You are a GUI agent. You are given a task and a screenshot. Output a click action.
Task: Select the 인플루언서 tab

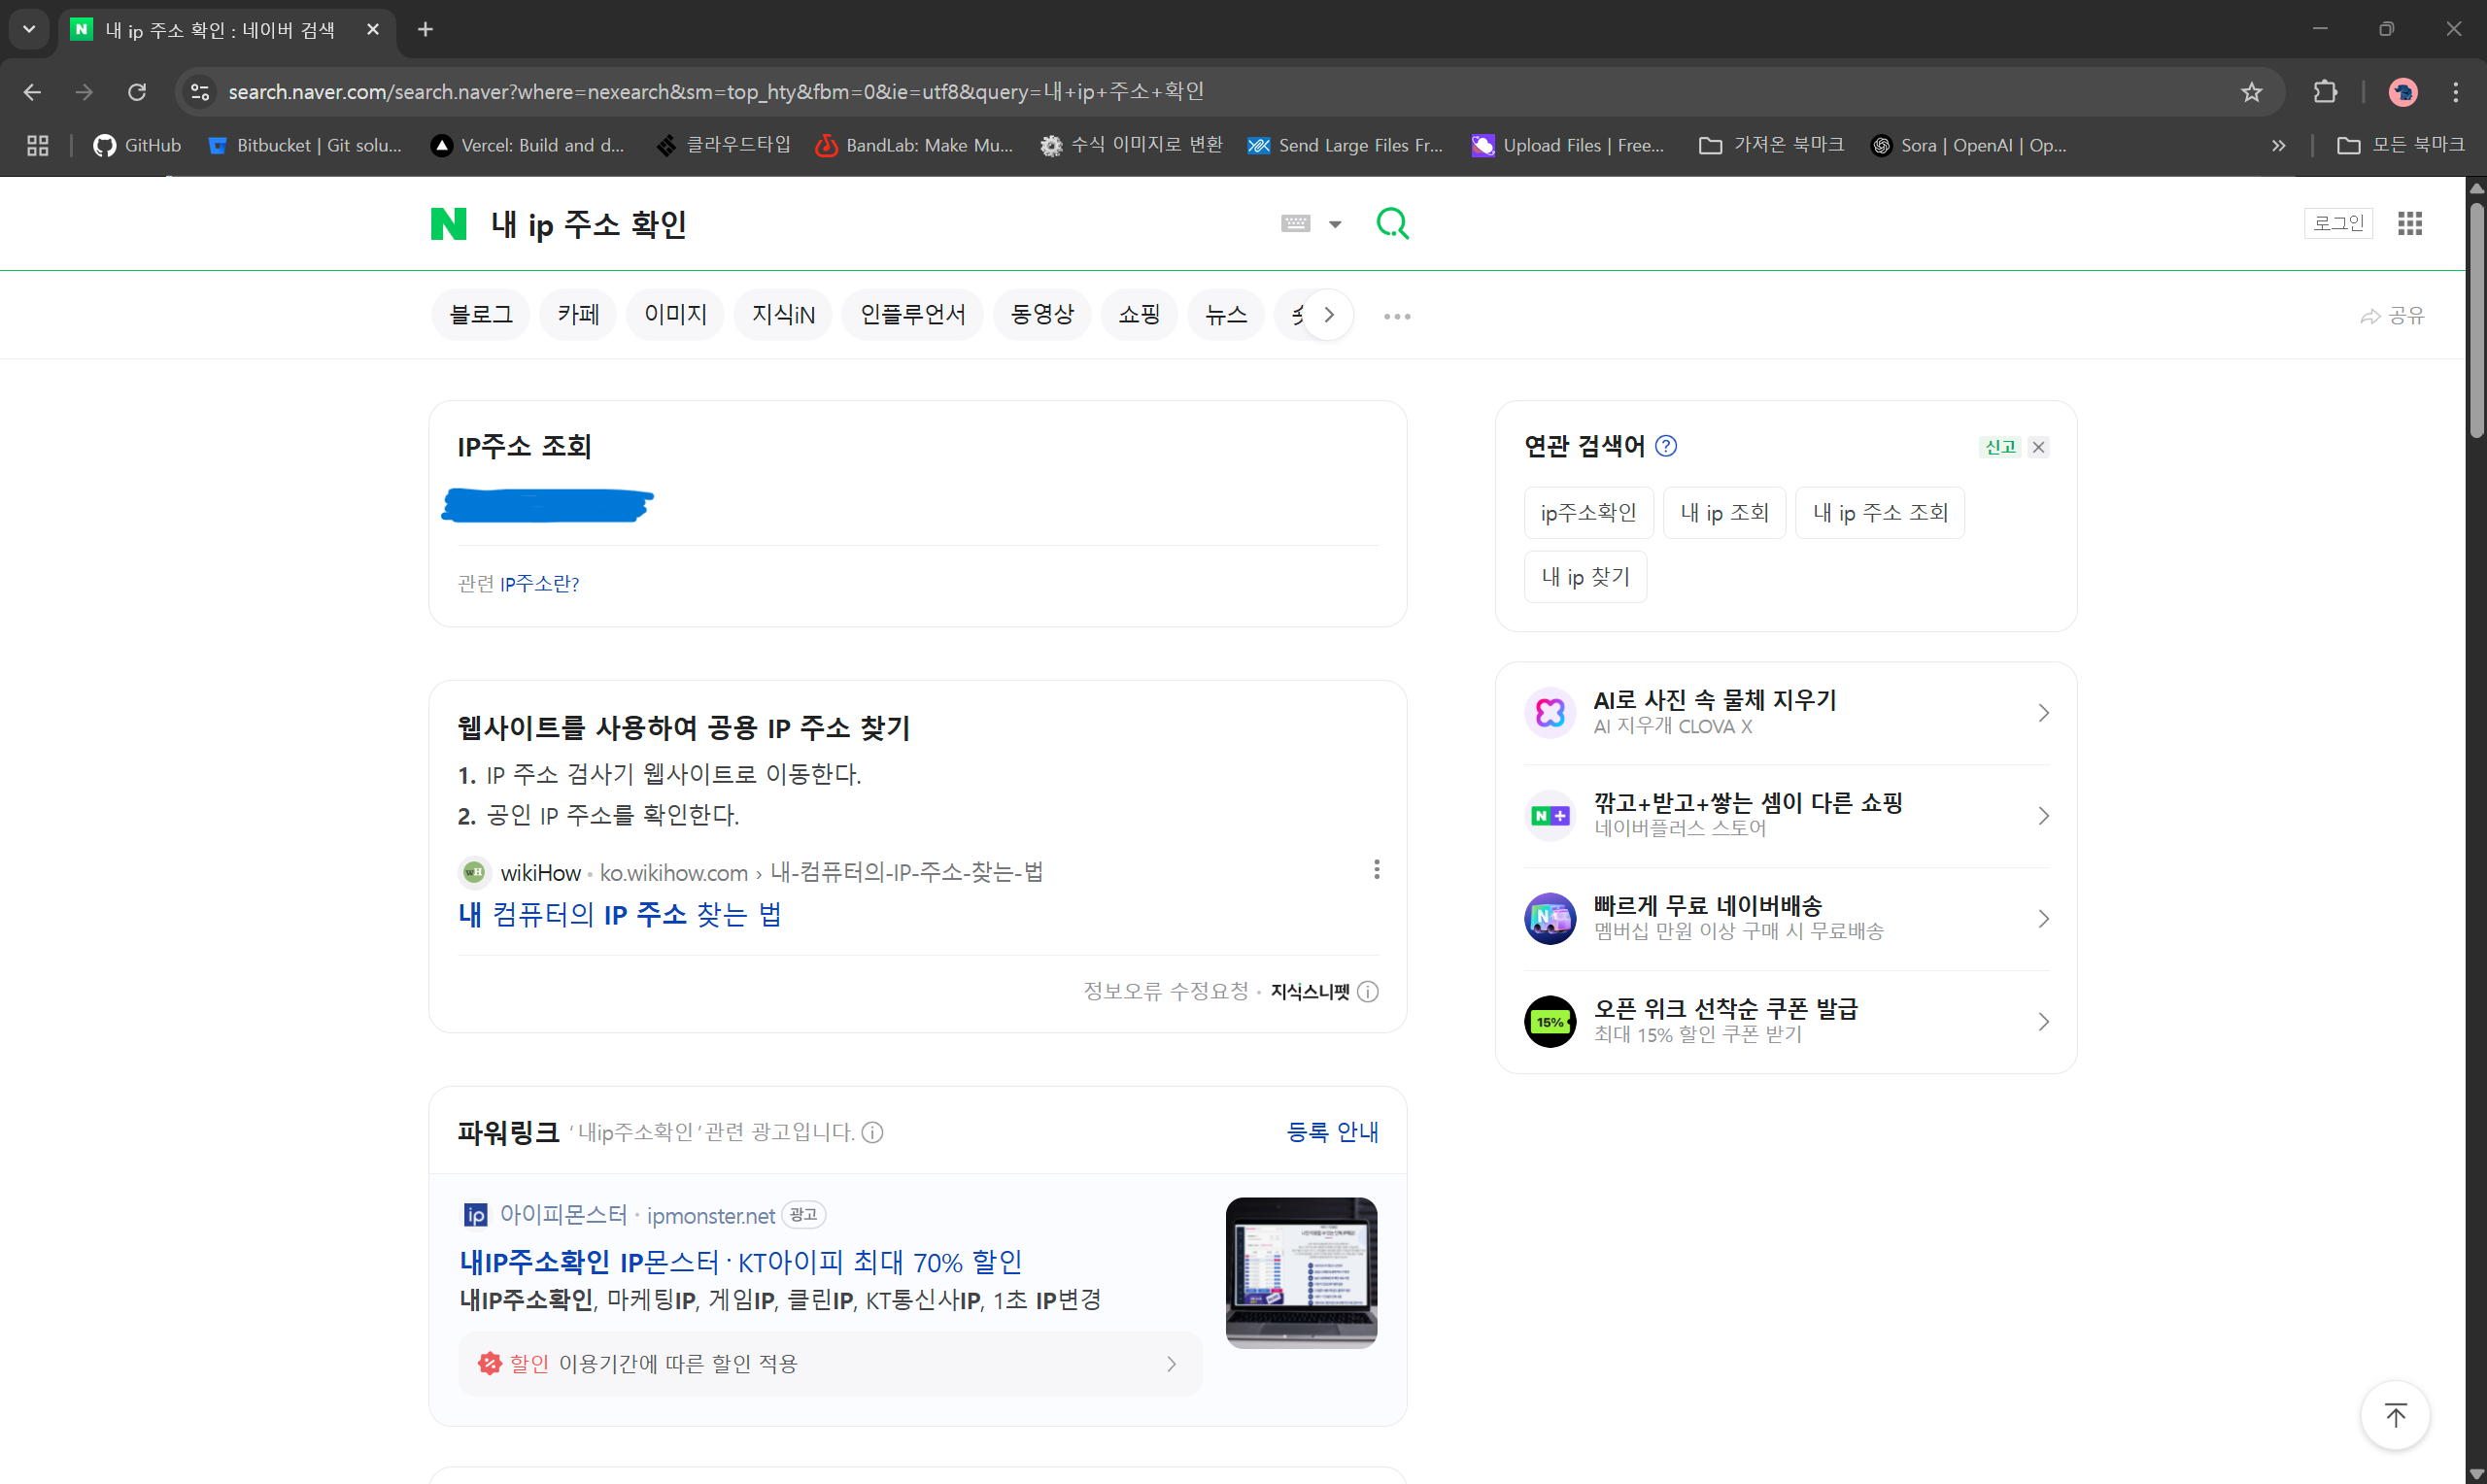(x=912, y=315)
